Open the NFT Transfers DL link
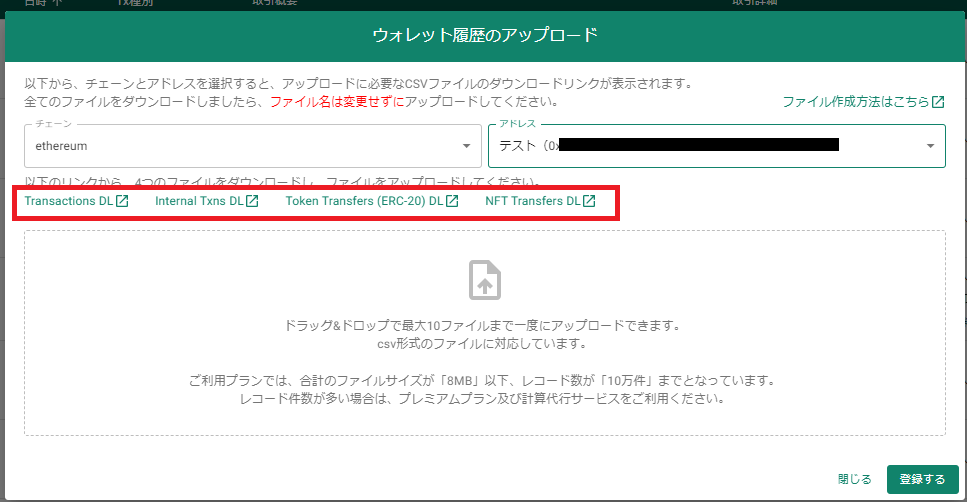Image resolution: width=967 pixels, height=502 pixels. point(540,201)
